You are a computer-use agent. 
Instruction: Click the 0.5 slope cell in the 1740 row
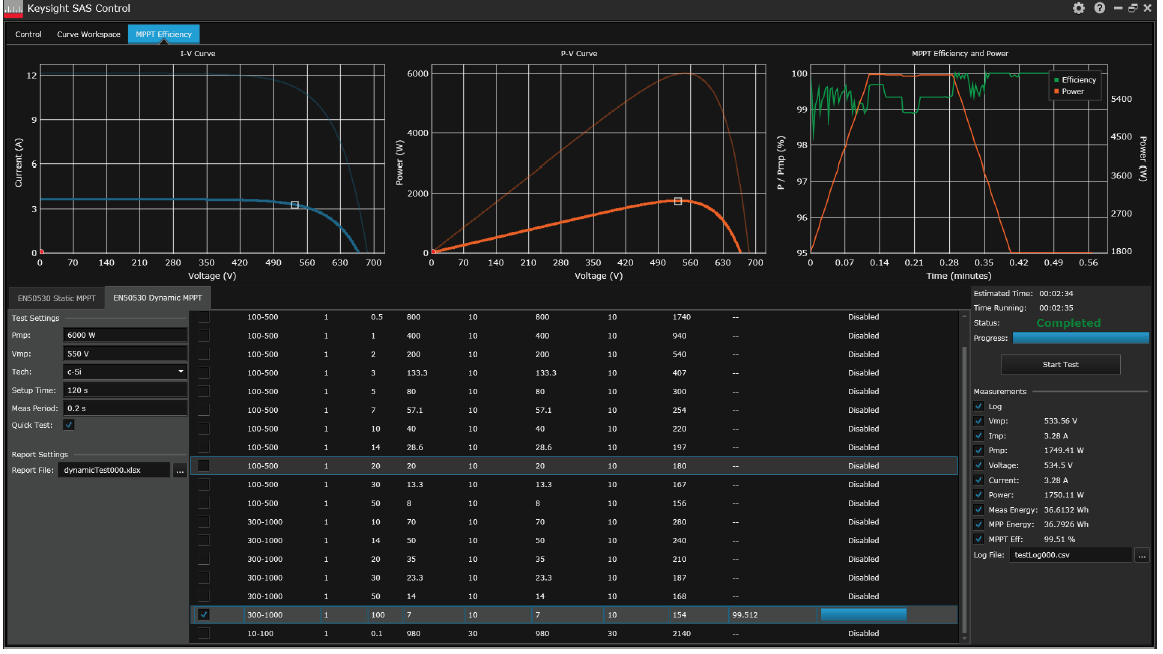(x=377, y=317)
